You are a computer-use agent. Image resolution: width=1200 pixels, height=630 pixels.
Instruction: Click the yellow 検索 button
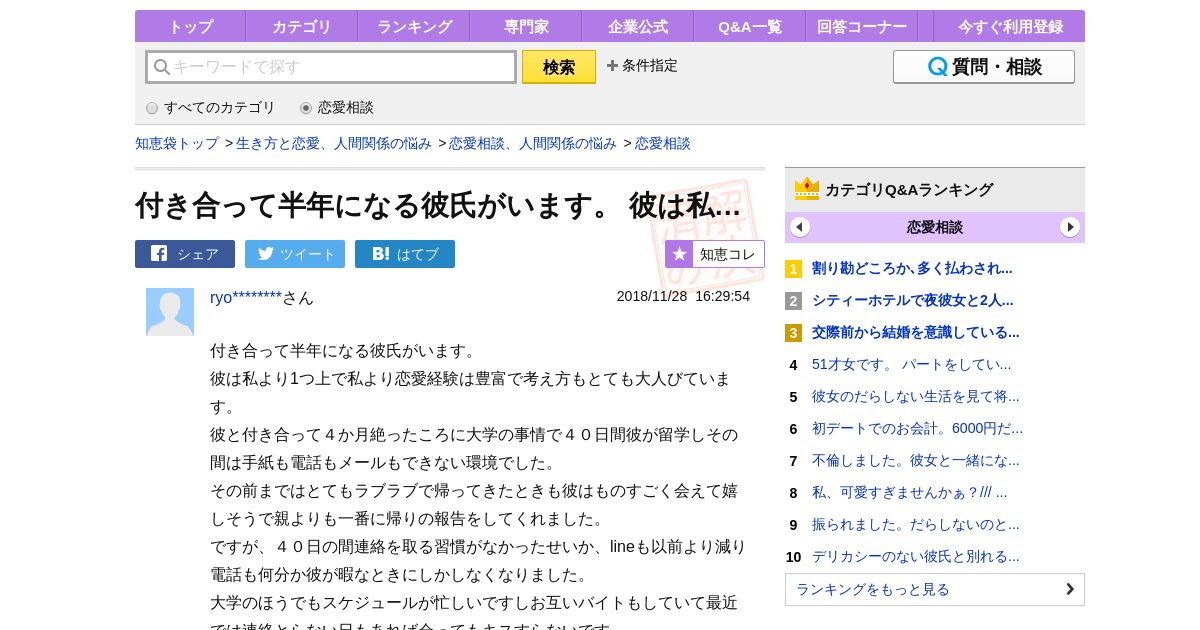[558, 67]
